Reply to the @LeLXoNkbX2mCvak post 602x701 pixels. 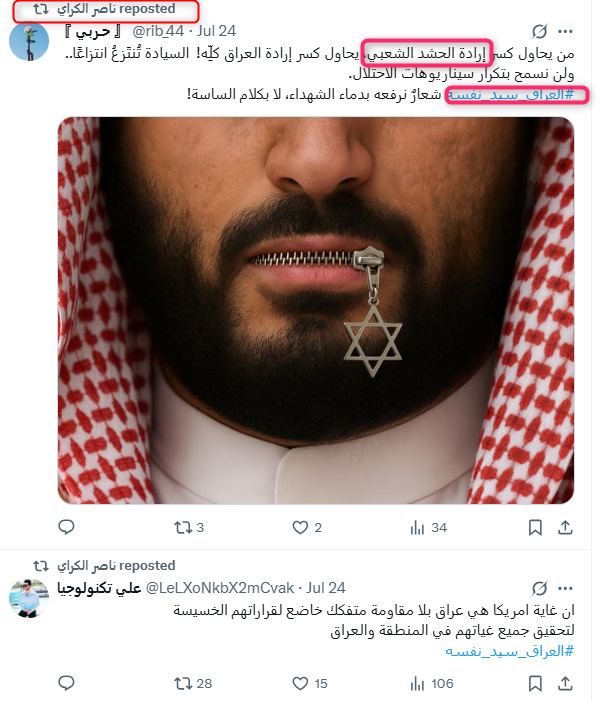click(66, 683)
